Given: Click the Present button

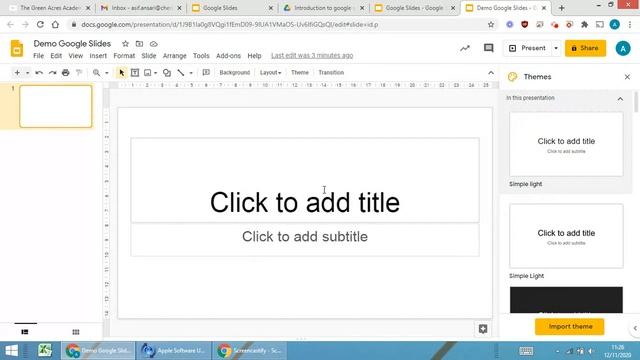Looking at the screenshot, I should (x=527, y=48).
